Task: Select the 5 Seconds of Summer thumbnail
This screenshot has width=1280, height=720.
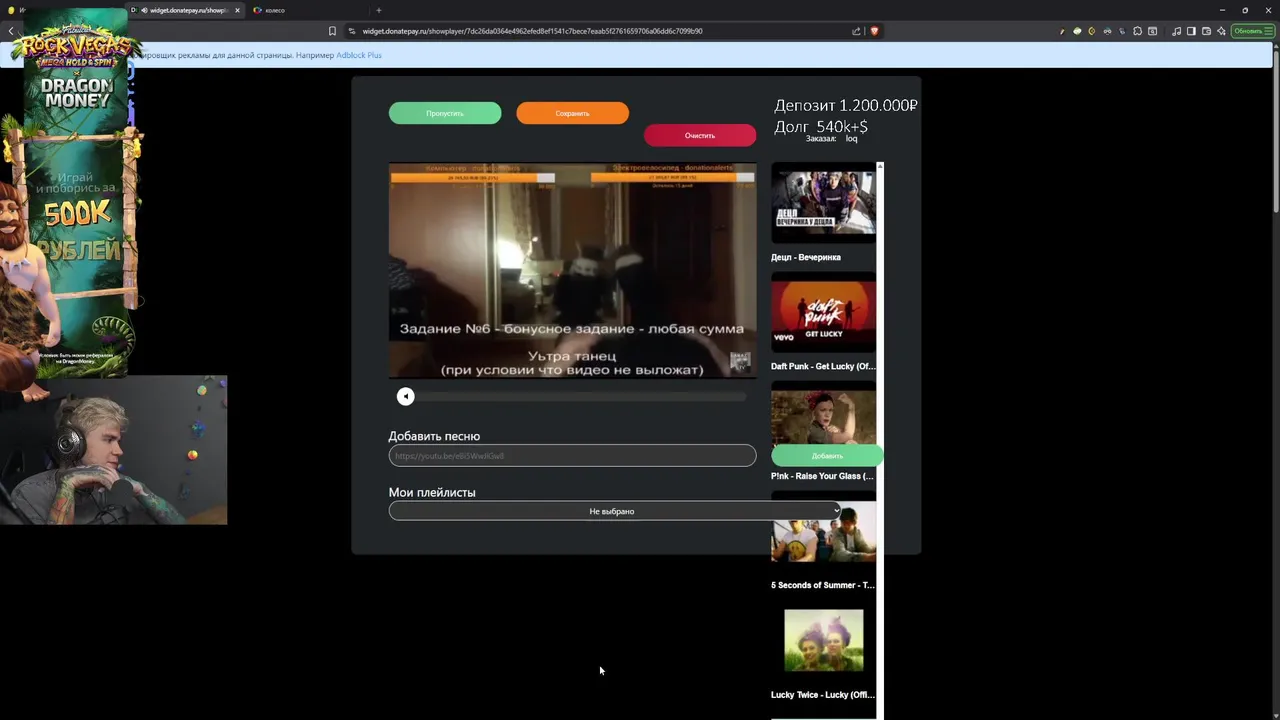Action: [823, 531]
